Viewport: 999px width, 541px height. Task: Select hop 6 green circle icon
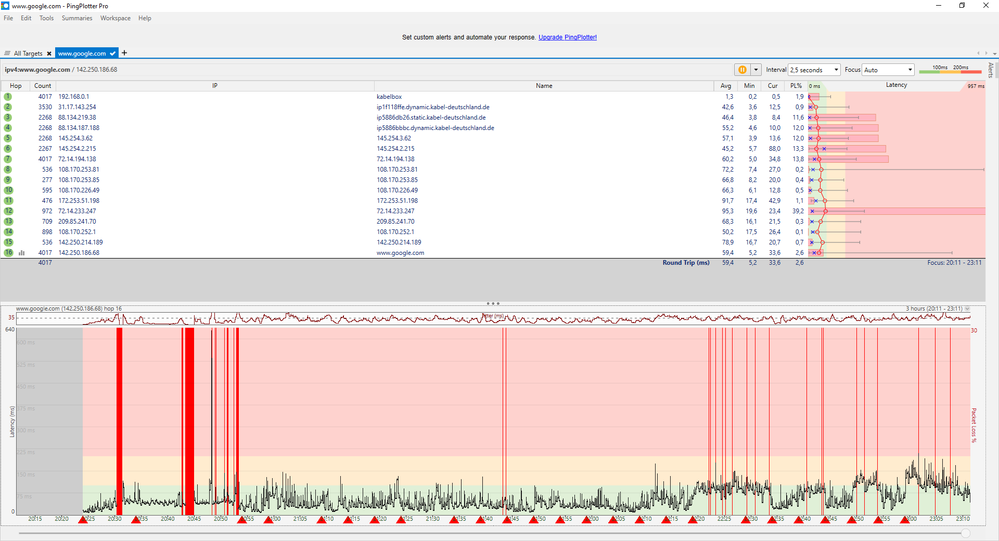(8, 148)
